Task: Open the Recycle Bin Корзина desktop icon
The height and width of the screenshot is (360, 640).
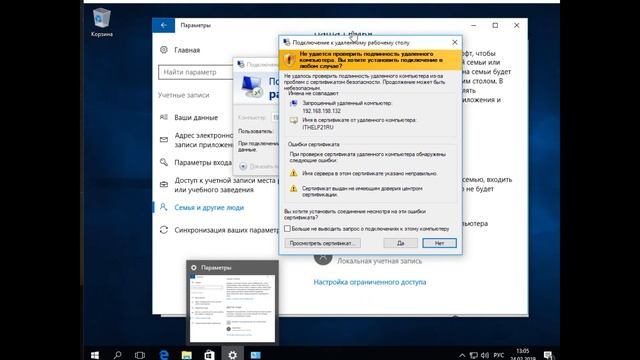Action: coord(102,22)
